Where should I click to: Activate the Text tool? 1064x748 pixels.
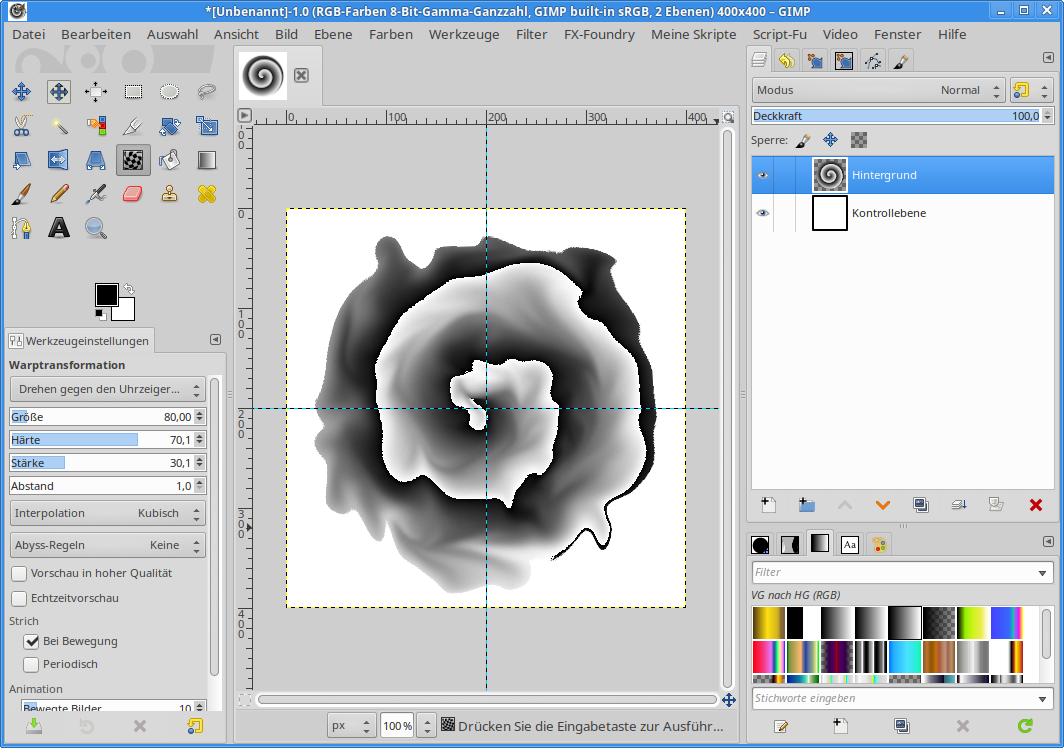tap(59, 227)
